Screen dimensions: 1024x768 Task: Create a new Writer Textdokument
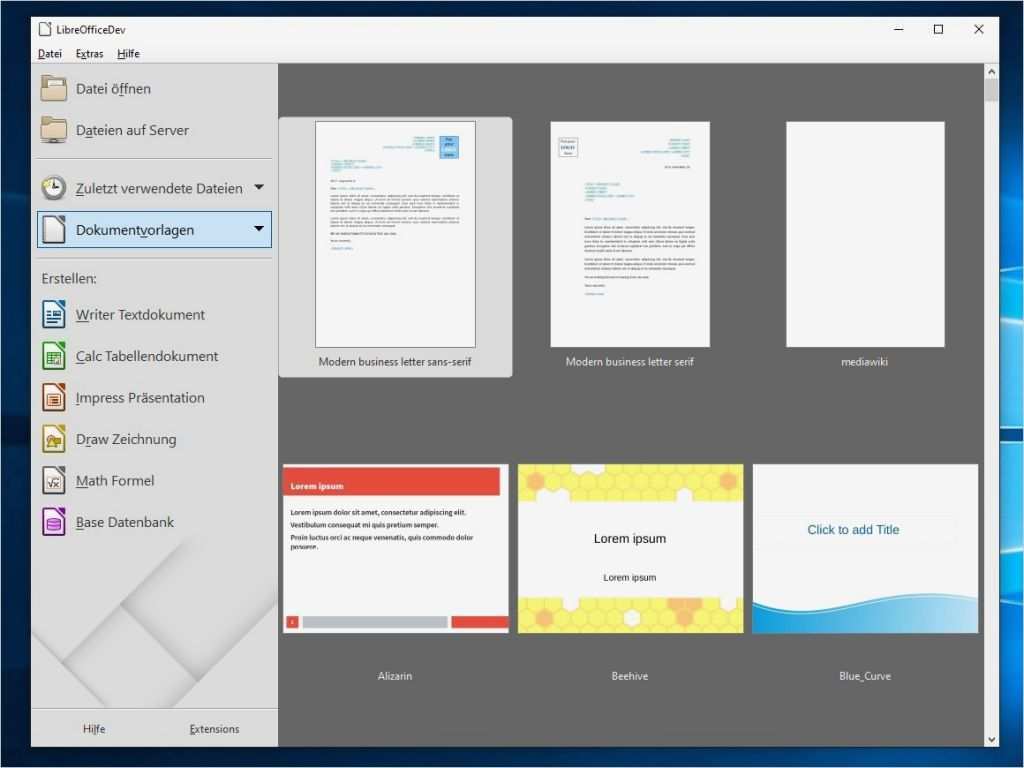pyautogui.click(x=140, y=314)
